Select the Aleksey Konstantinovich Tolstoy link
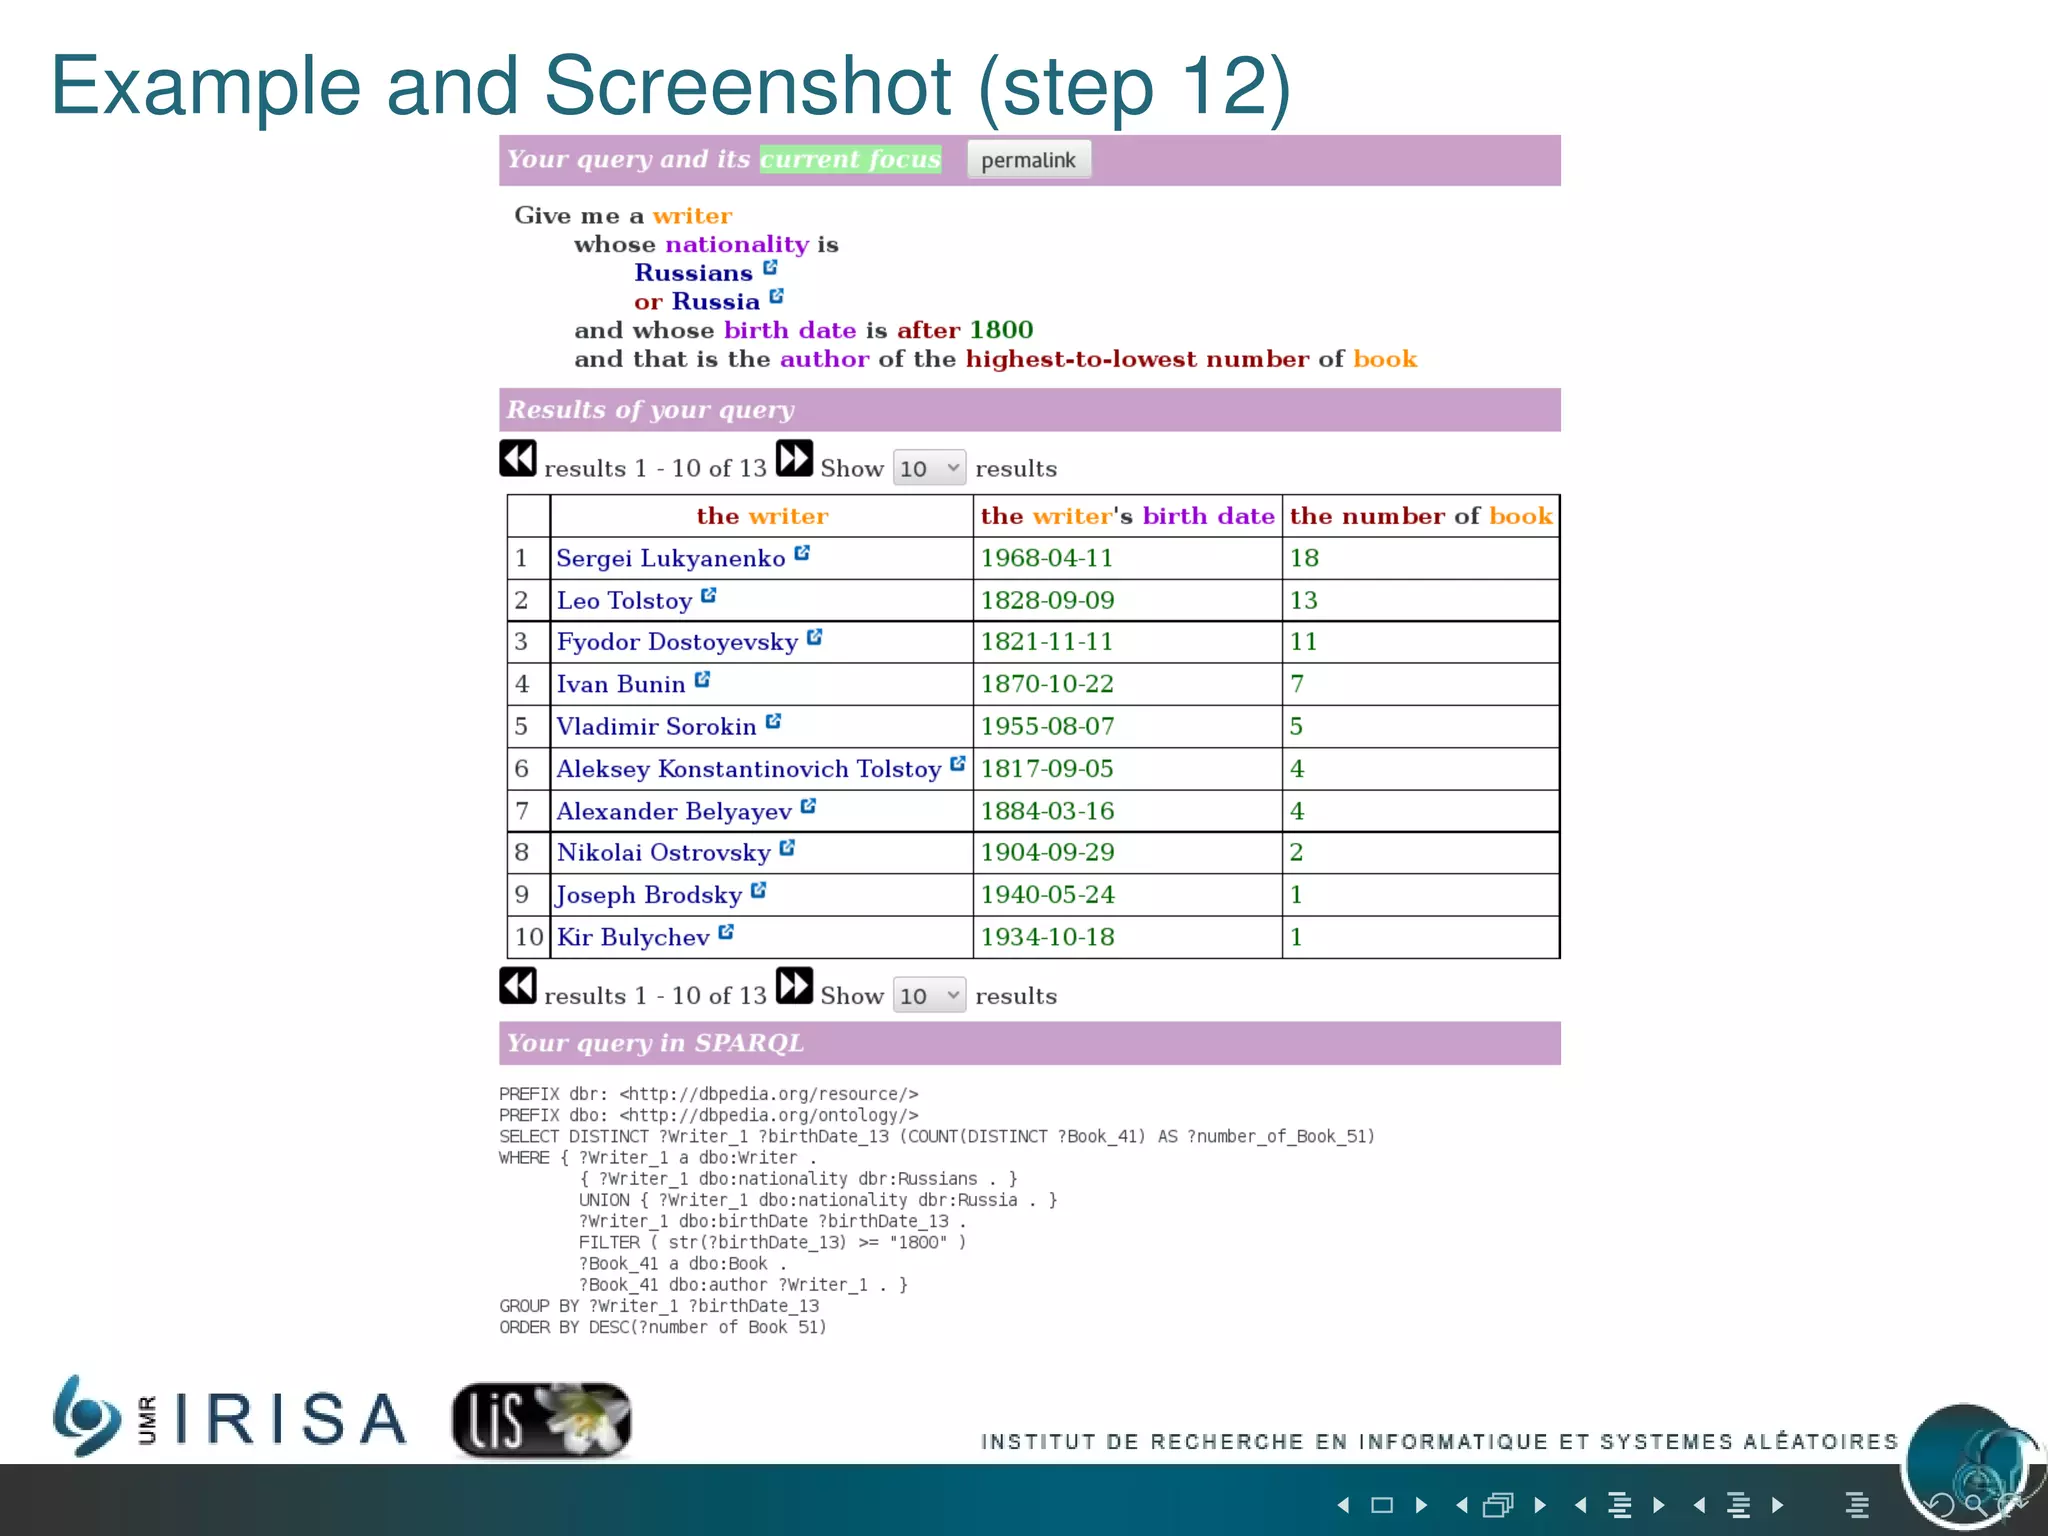Screen dimensions: 2048x1536 tap(749, 769)
